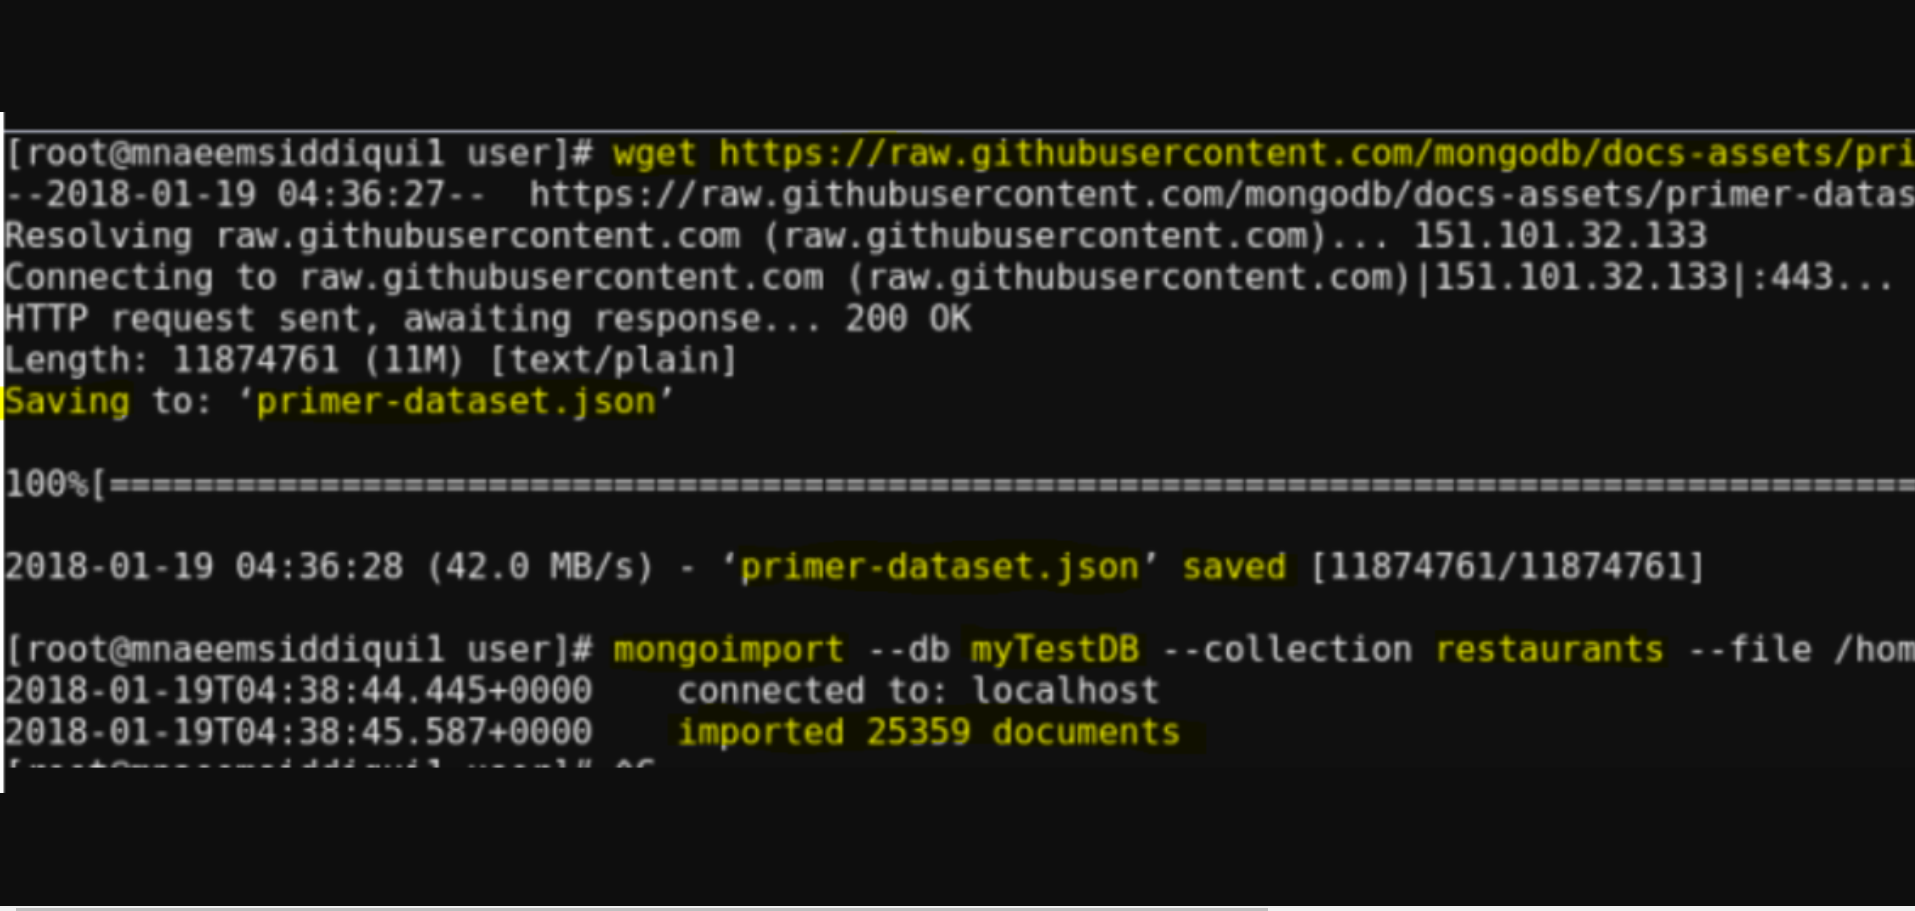Click the highlighted 'Saving' word
This screenshot has height=911, width=1915.
pos(67,402)
